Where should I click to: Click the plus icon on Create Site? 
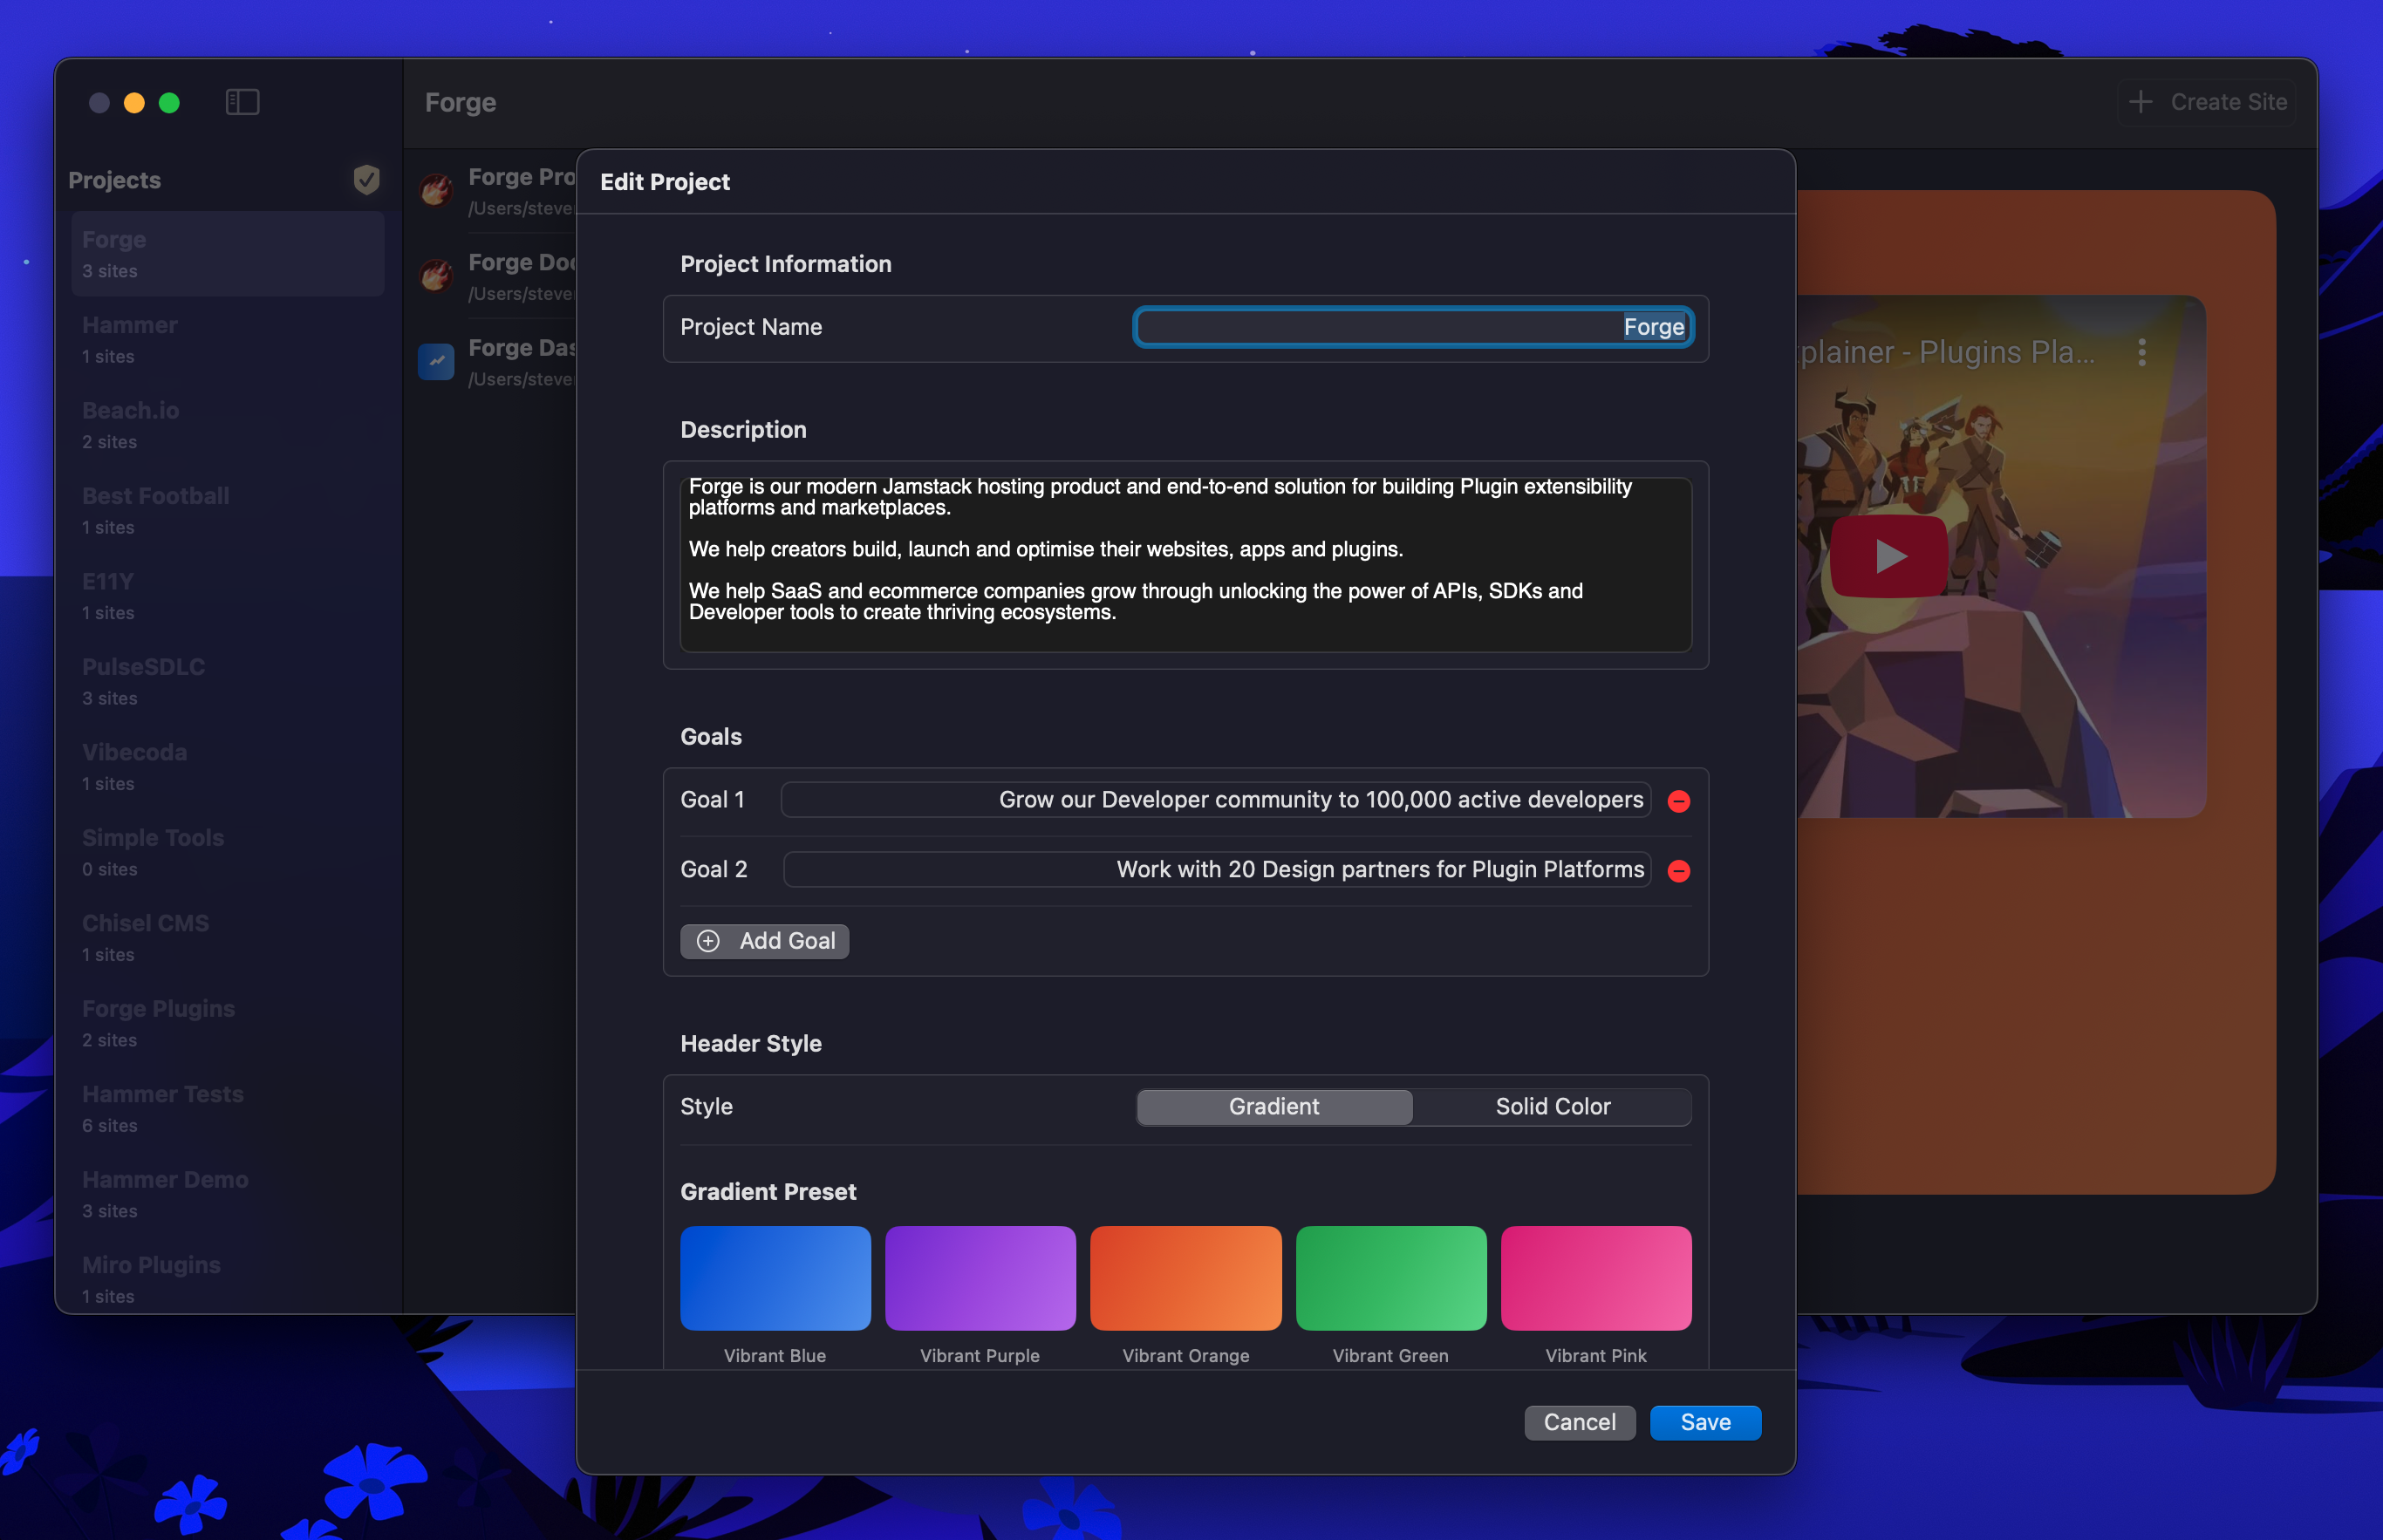[x=2140, y=101]
